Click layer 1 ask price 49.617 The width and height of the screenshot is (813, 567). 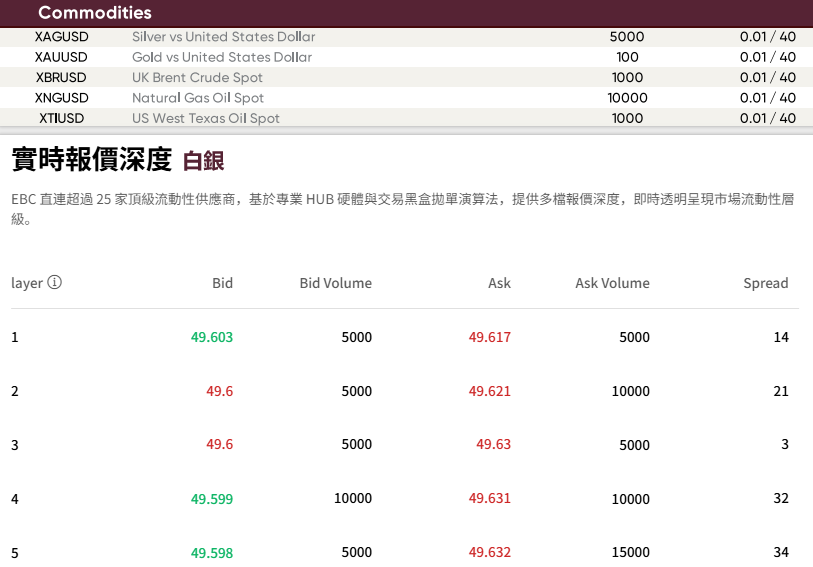click(x=489, y=337)
